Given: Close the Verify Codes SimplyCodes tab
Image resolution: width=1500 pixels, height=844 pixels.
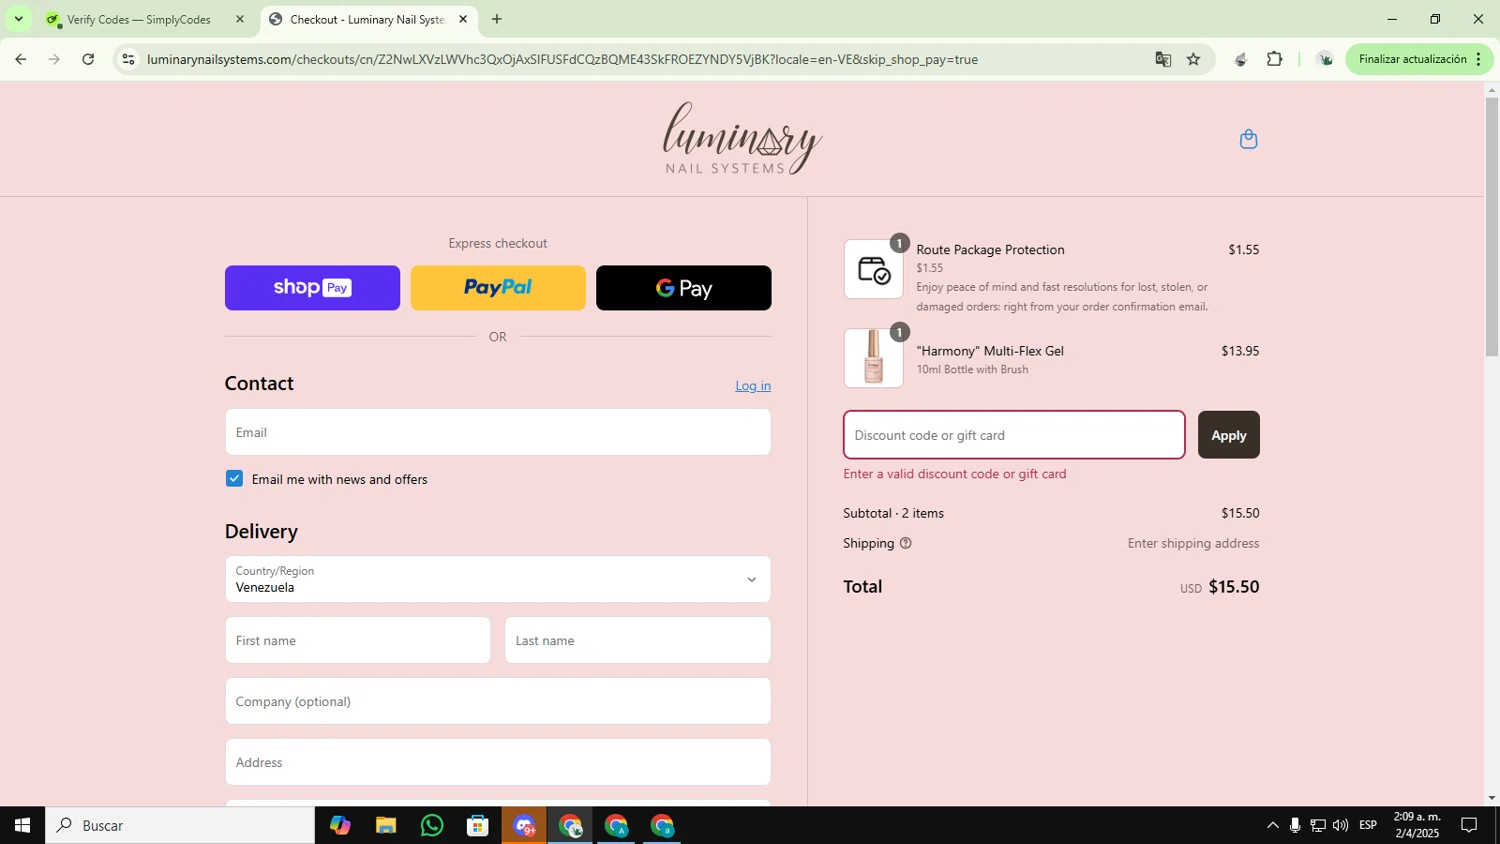Looking at the screenshot, I should tap(239, 19).
